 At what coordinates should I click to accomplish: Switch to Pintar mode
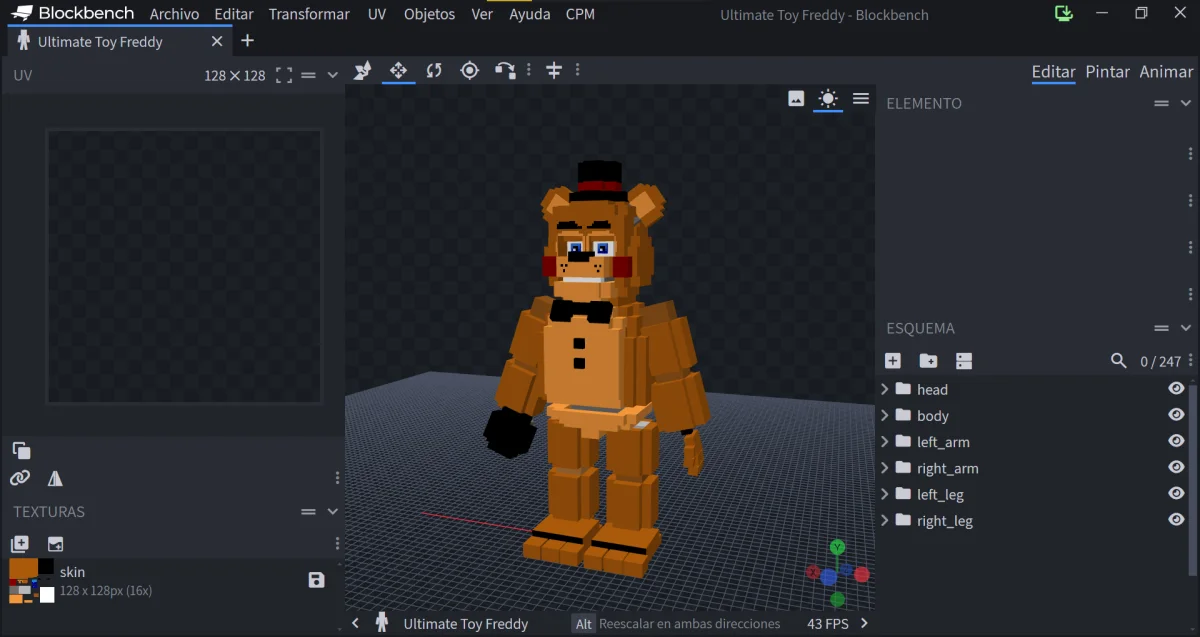coord(1108,72)
